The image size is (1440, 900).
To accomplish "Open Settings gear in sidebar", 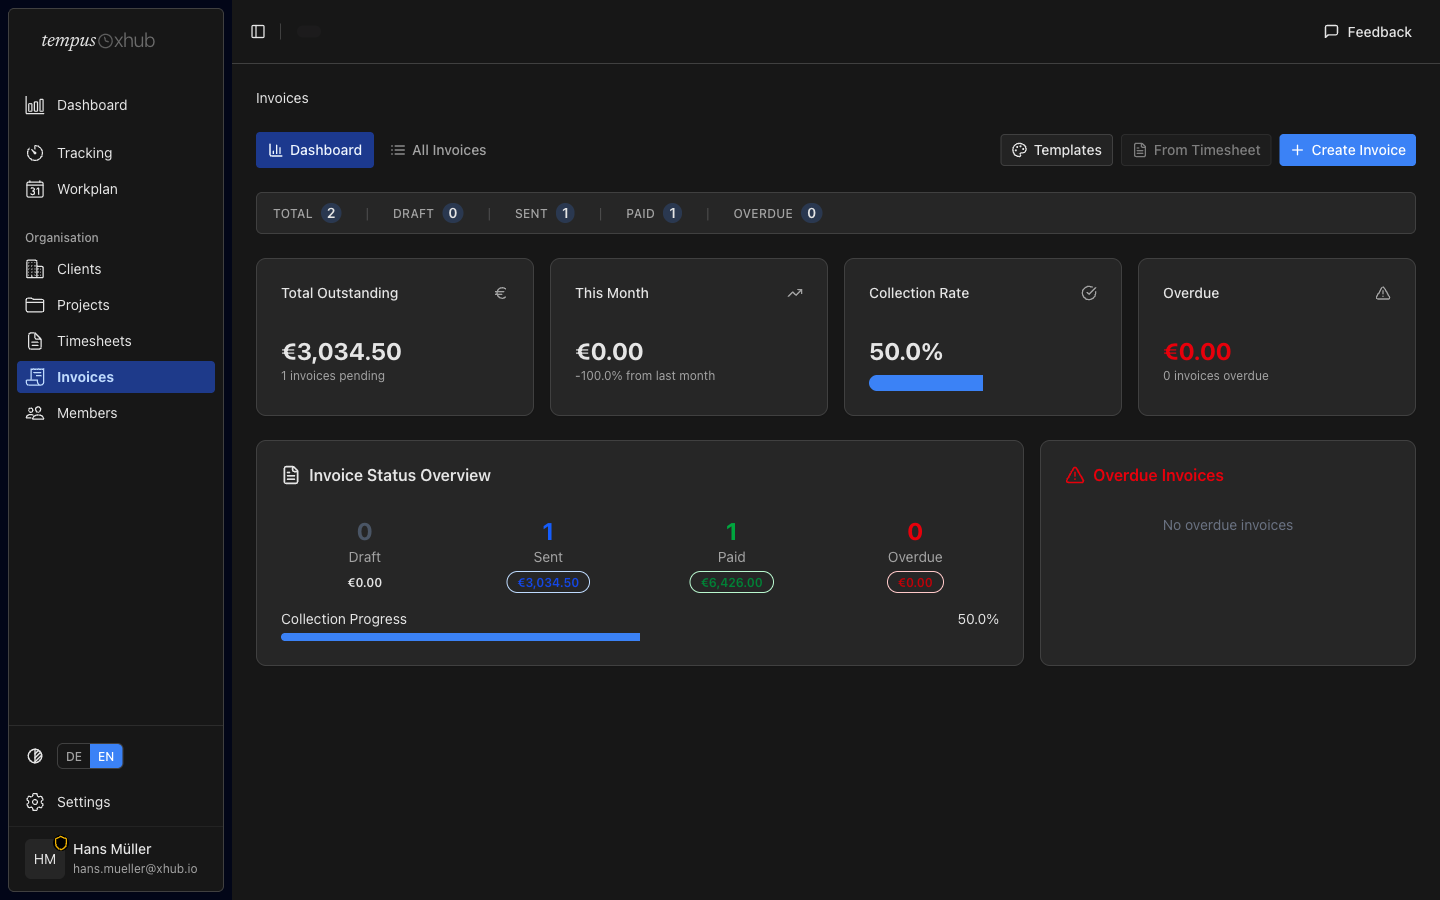I will tap(83, 802).
